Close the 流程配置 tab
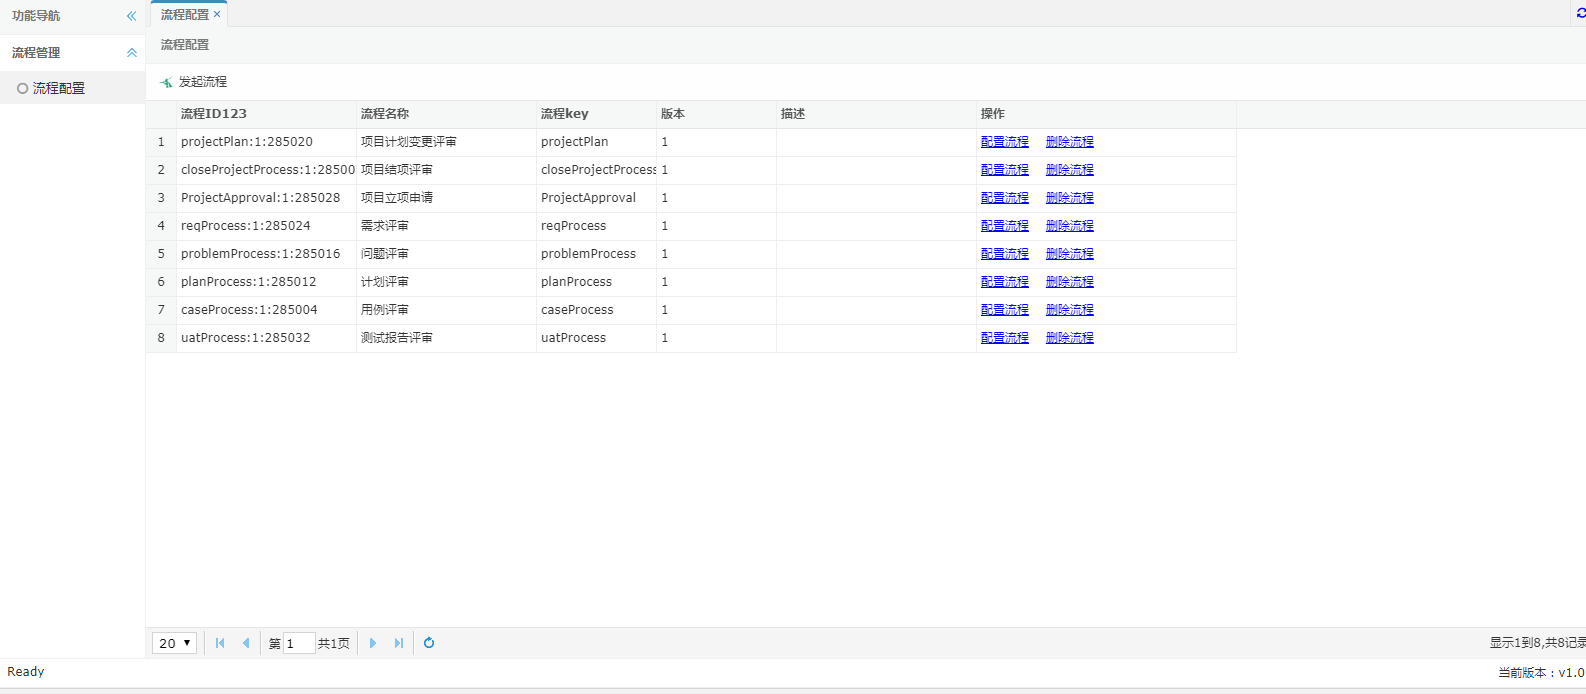Viewport: 1586px width, 694px height. (x=217, y=14)
